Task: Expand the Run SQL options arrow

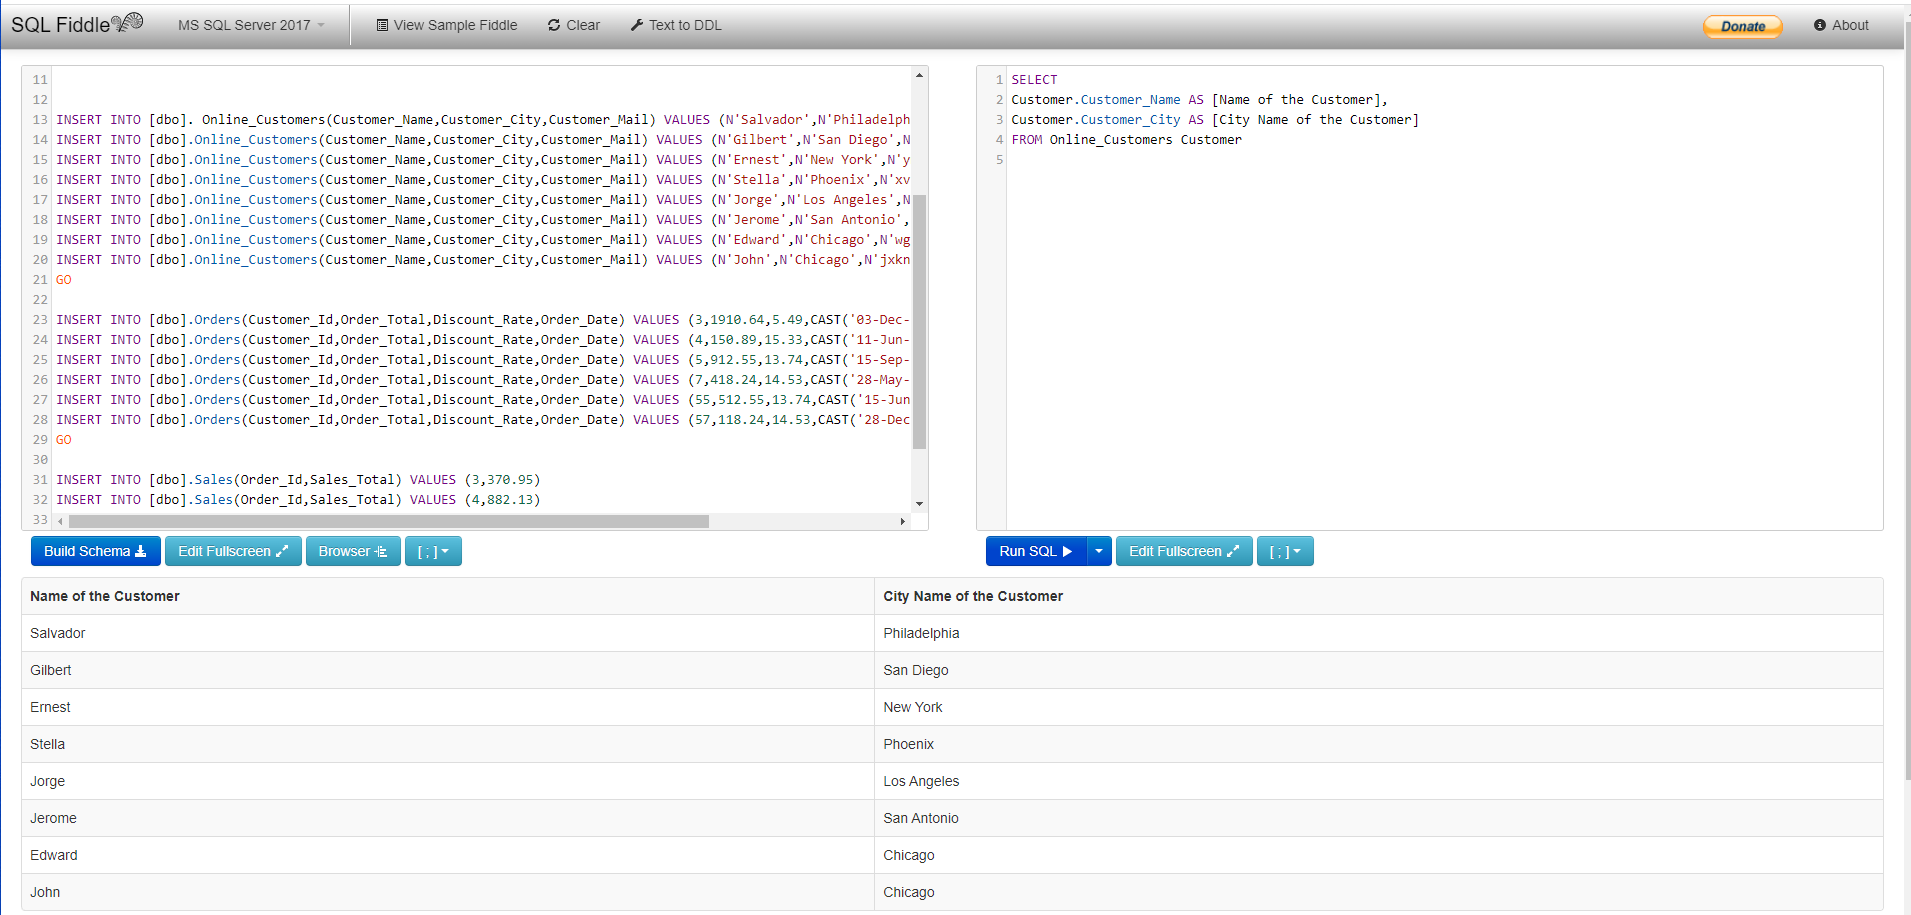Action: pyautogui.click(x=1099, y=551)
